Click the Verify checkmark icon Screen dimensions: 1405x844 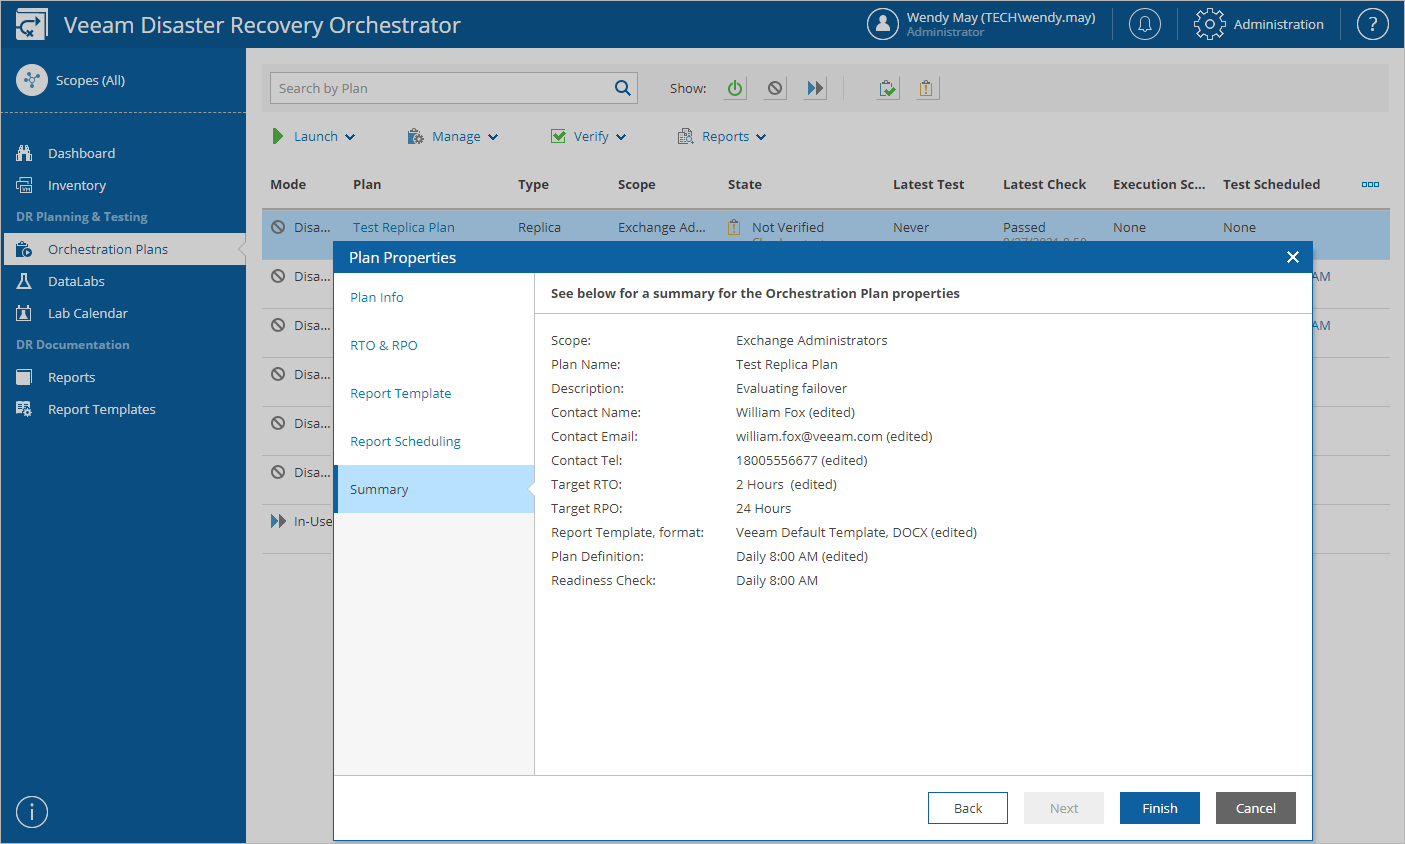coord(558,136)
